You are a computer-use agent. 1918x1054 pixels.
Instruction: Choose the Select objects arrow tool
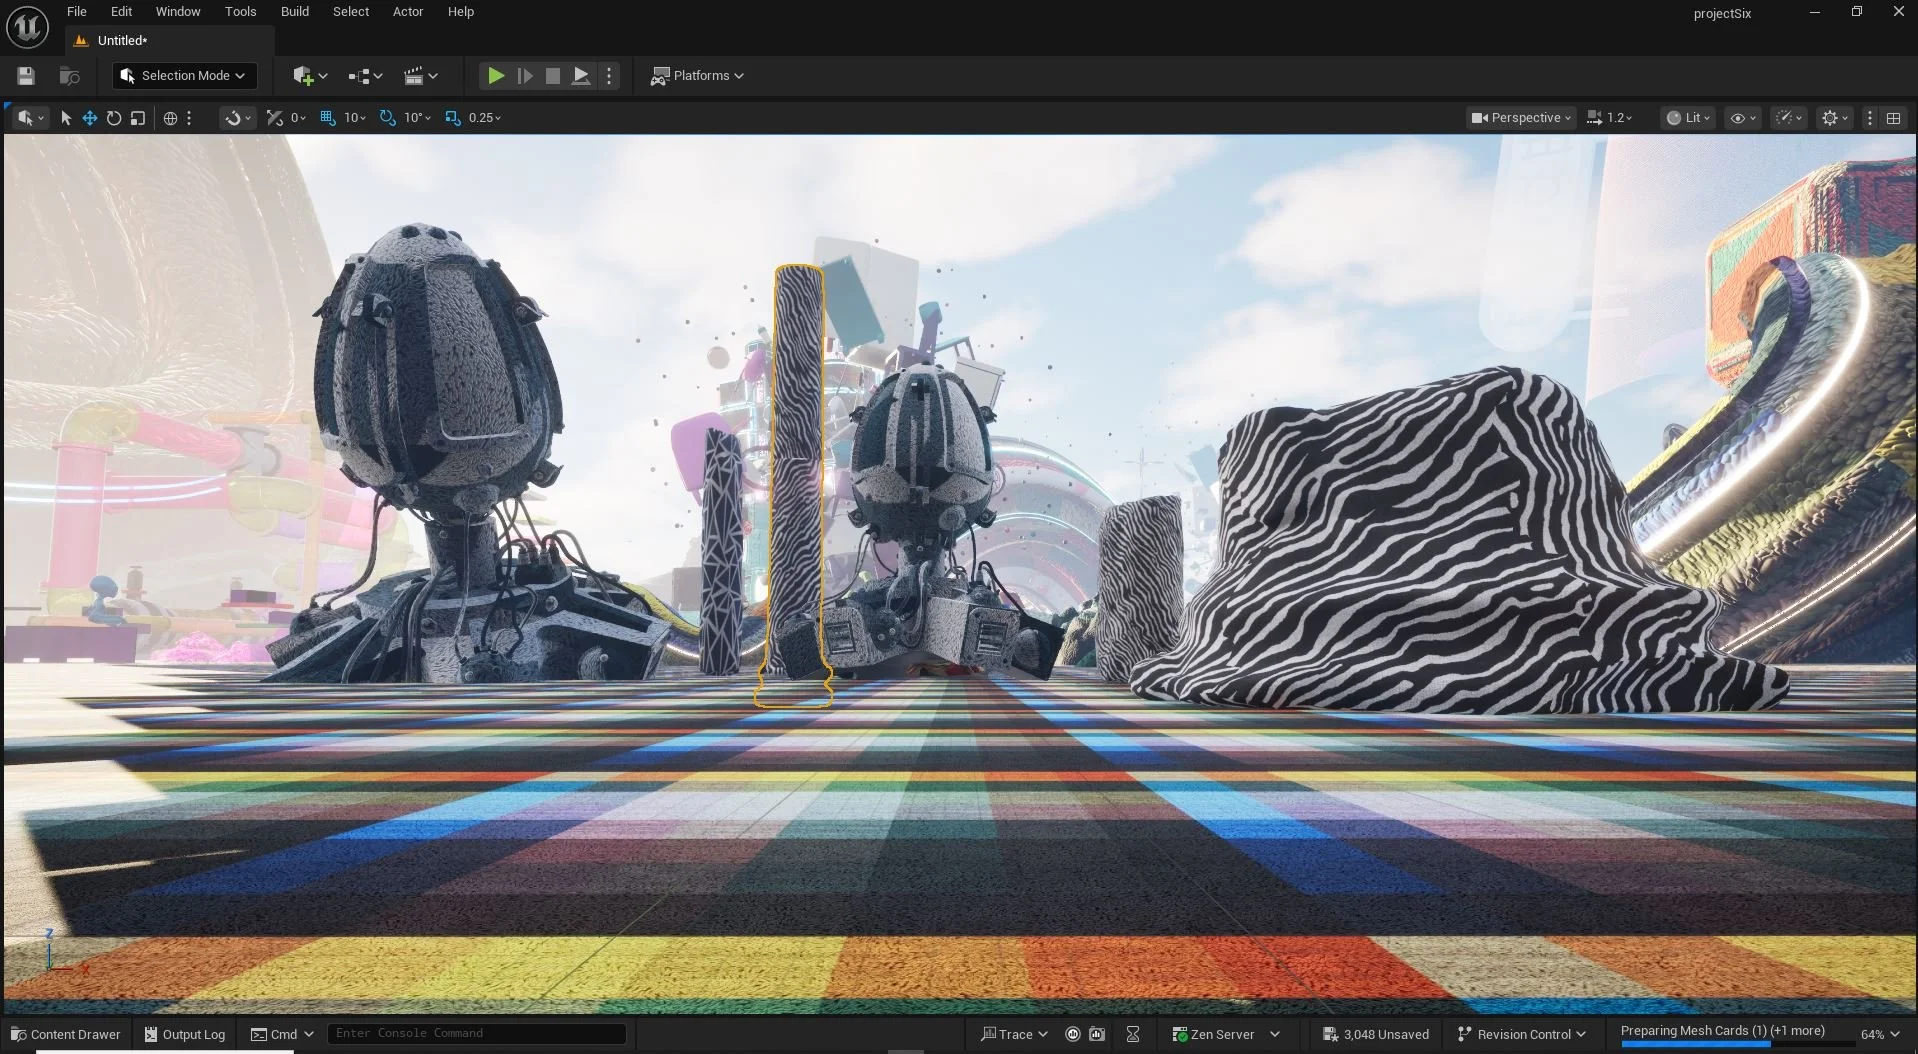coord(66,118)
